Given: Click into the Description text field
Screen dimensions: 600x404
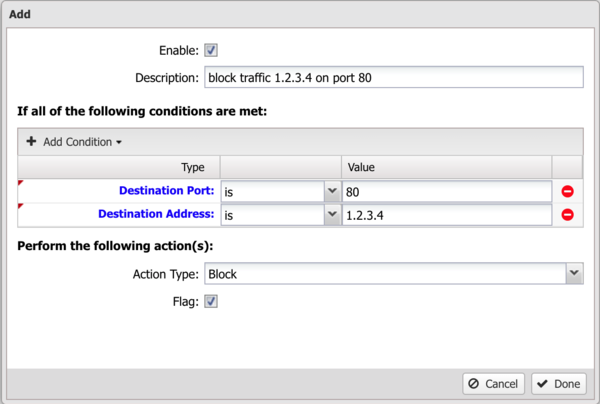Looking at the screenshot, I should click(394, 77).
